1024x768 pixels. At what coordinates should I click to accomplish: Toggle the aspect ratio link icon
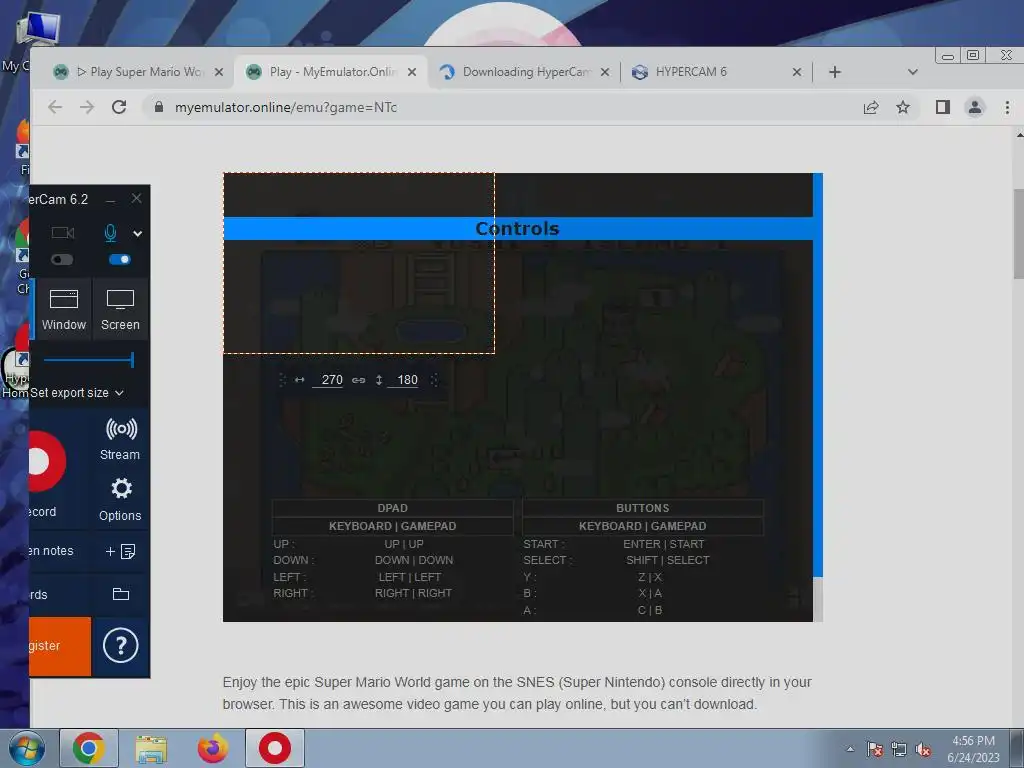(x=359, y=380)
